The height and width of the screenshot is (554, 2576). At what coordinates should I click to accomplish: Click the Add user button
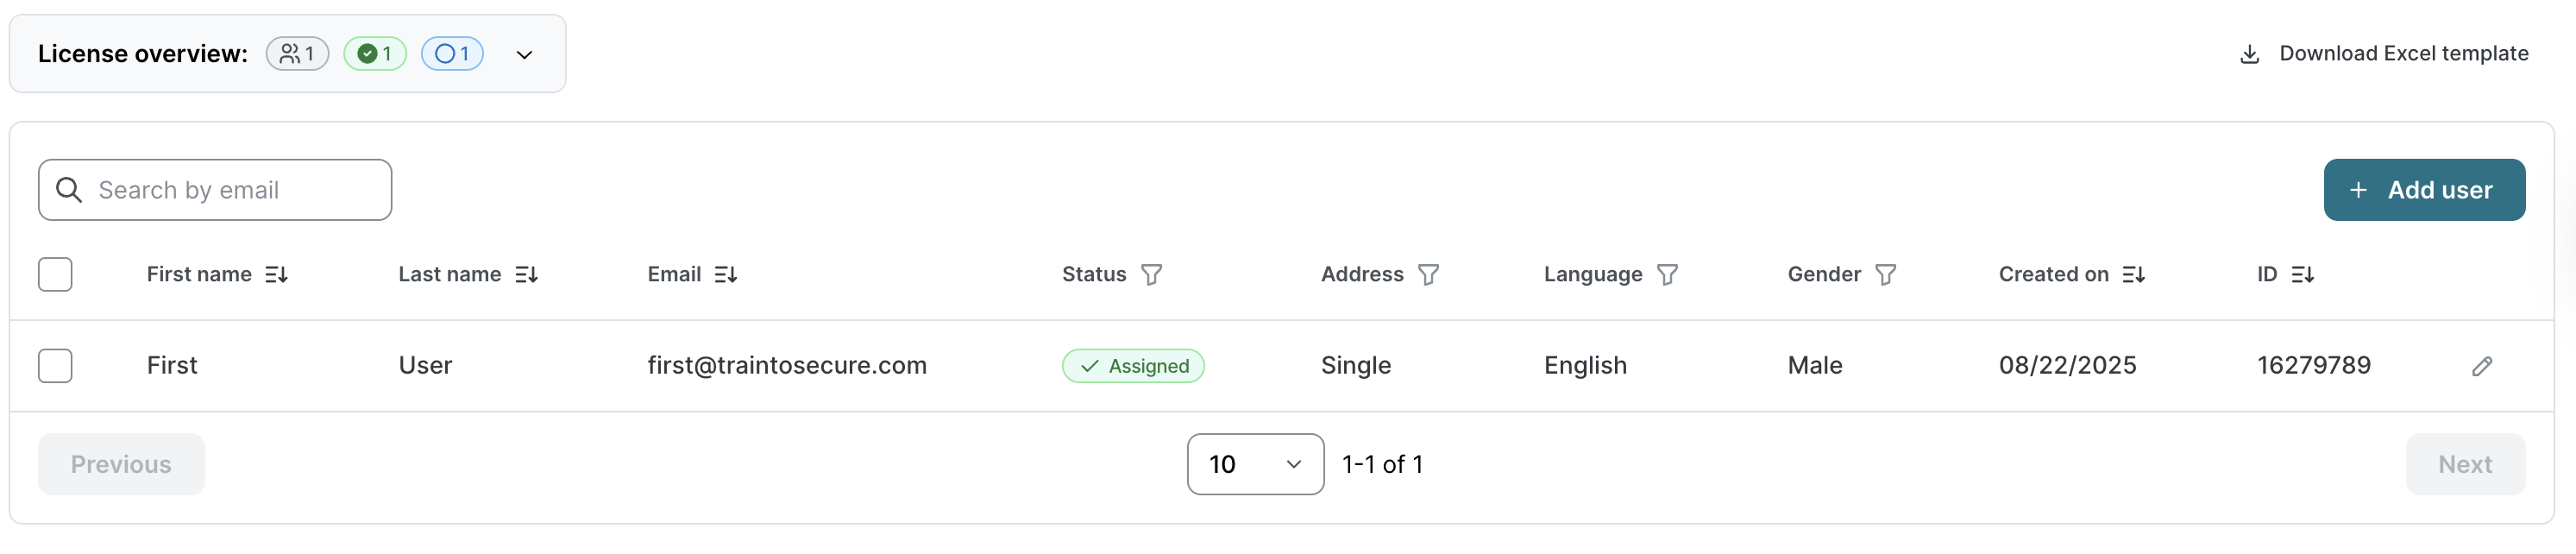(2423, 190)
